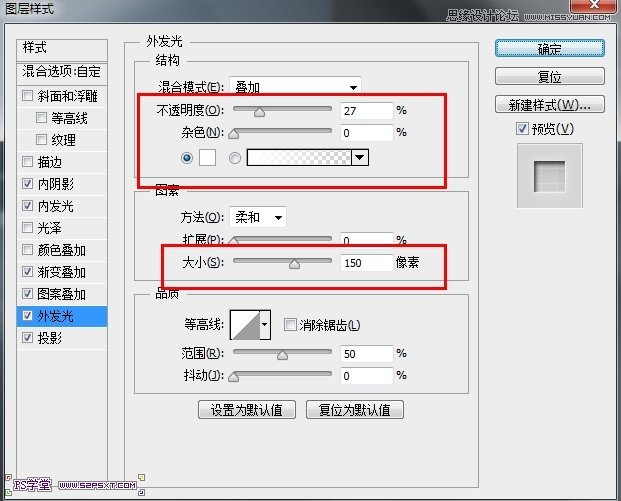Select the 内阴影 style entry

pos(62,184)
